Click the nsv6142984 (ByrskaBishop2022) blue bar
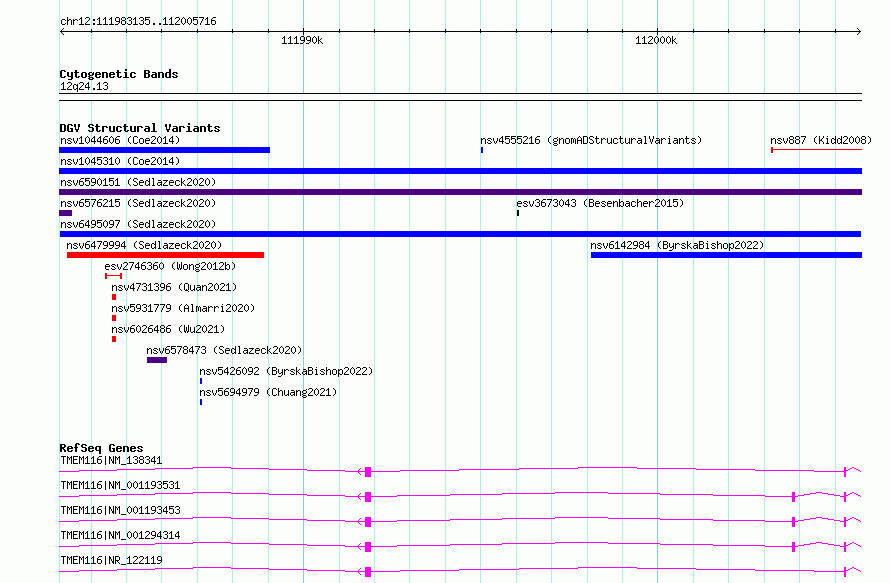 click(x=727, y=255)
